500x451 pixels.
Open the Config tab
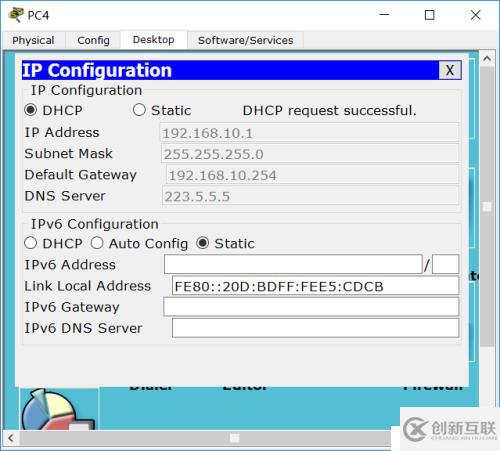click(x=93, y=40)
